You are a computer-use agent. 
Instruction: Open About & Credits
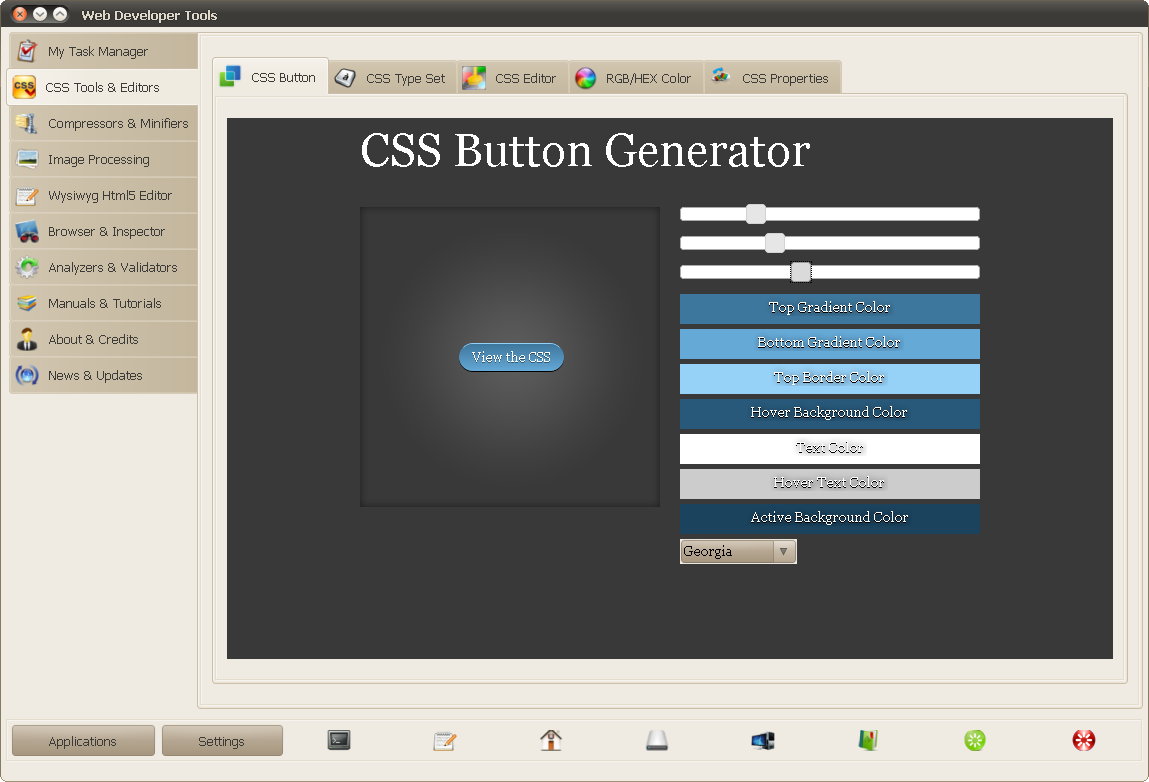tap(103, 339)
